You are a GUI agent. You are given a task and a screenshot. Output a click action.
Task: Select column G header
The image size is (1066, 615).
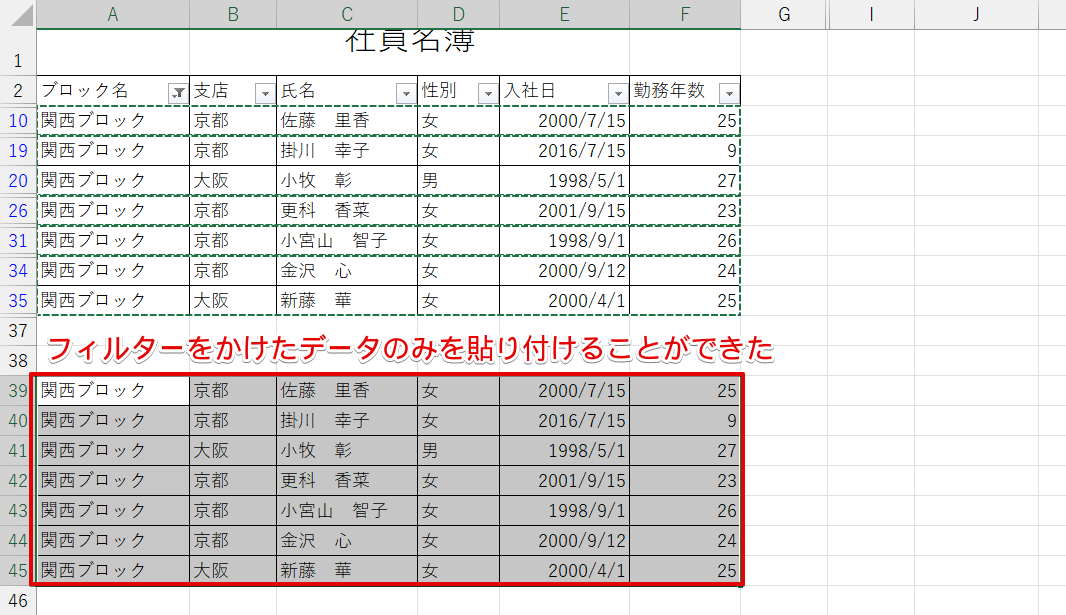pyautogui.click(x=784, y=14)
